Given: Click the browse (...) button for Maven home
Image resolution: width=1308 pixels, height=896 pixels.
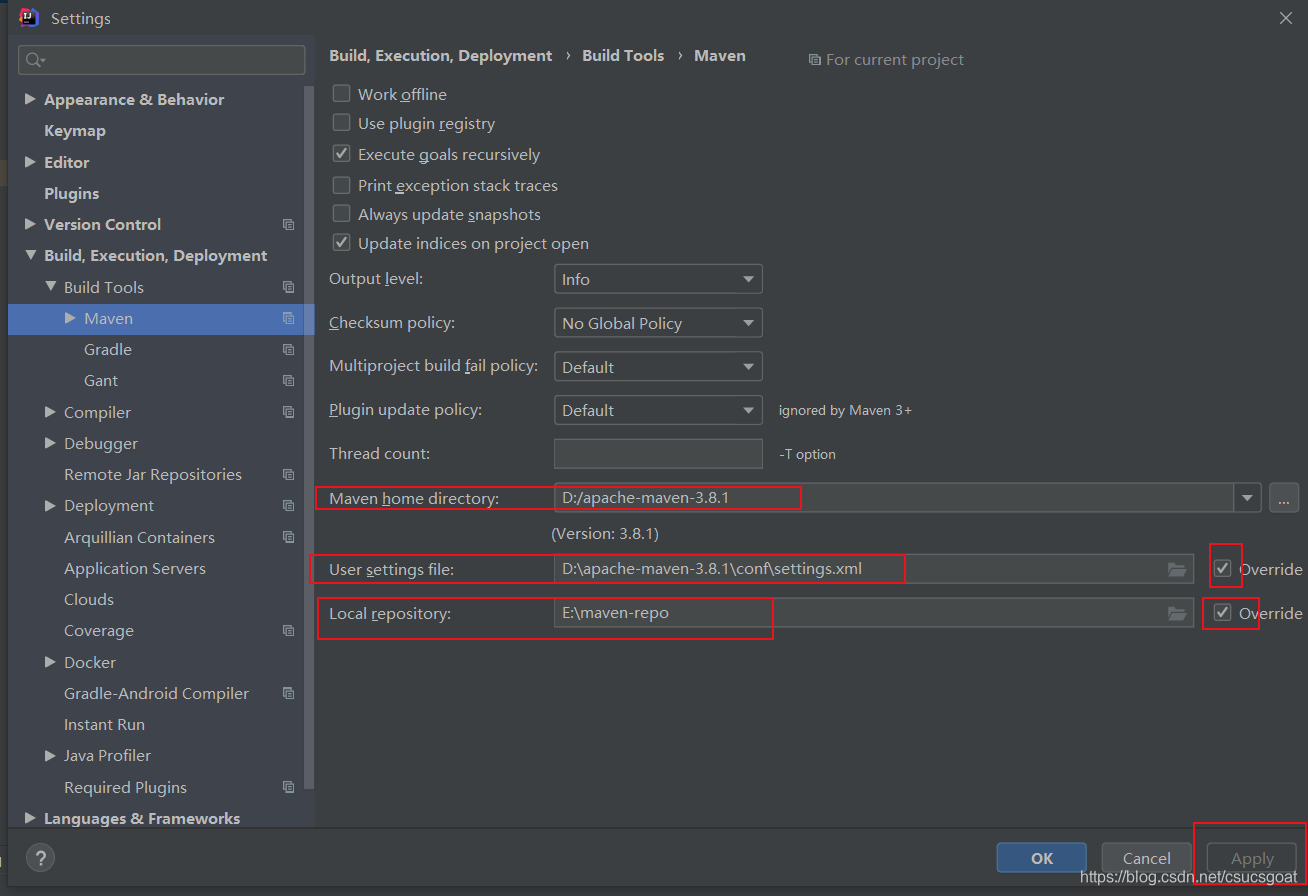Looking at the screenshot, I should click(1284, 497).
